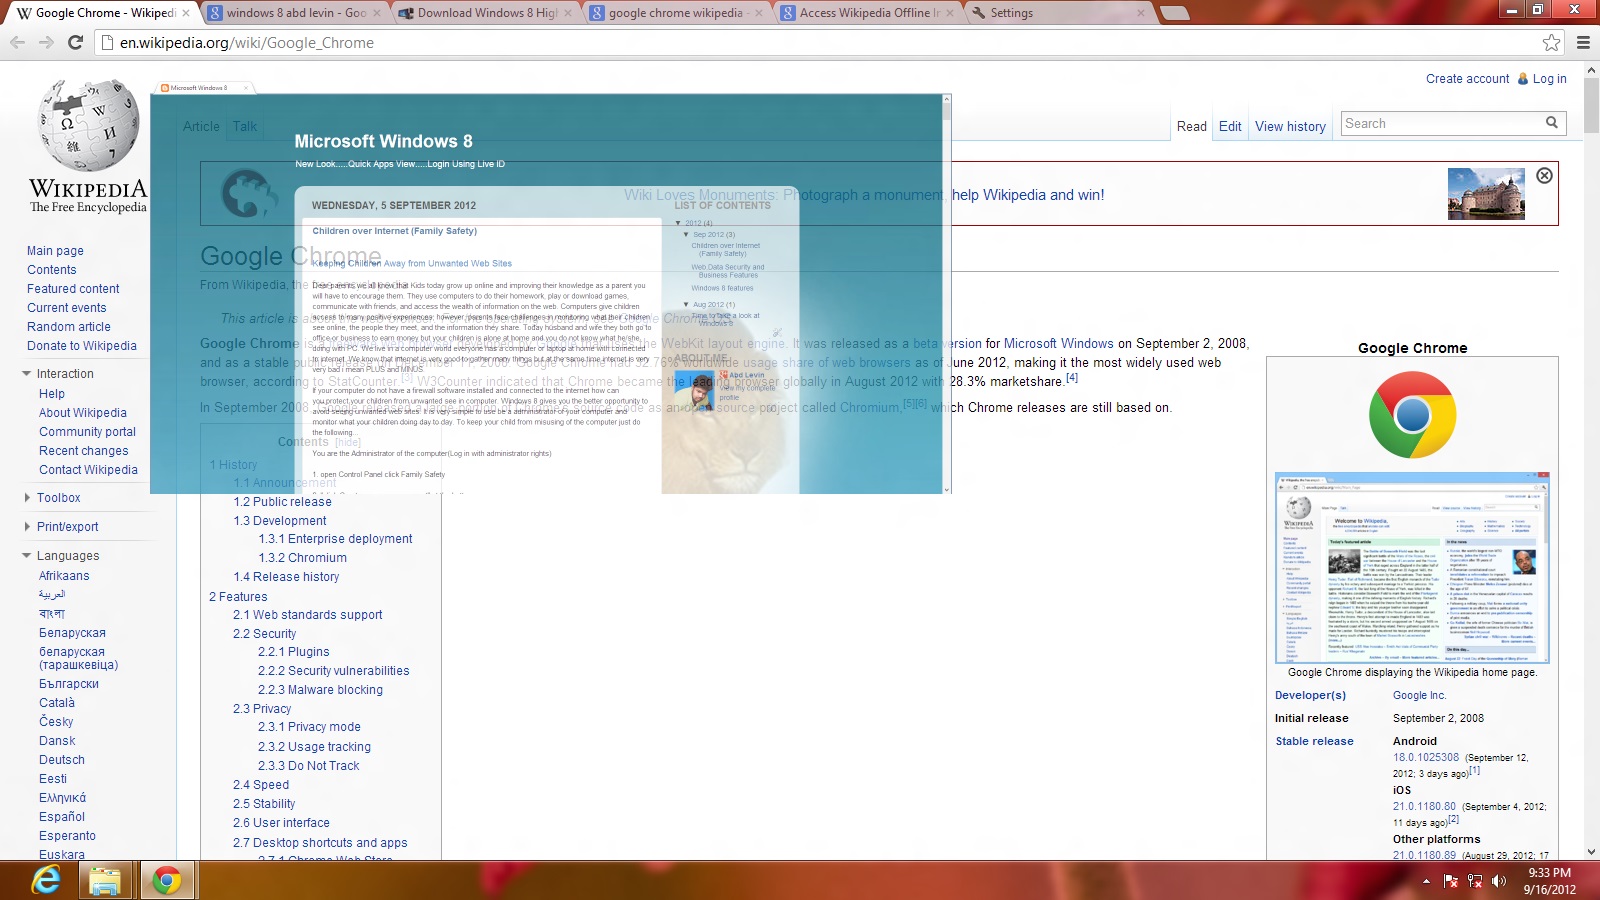Image resolution: width=1600 pixels, height=900 pixels.
Task: Open the clock and date in taskbar
Action: [x=1549, y=881]
